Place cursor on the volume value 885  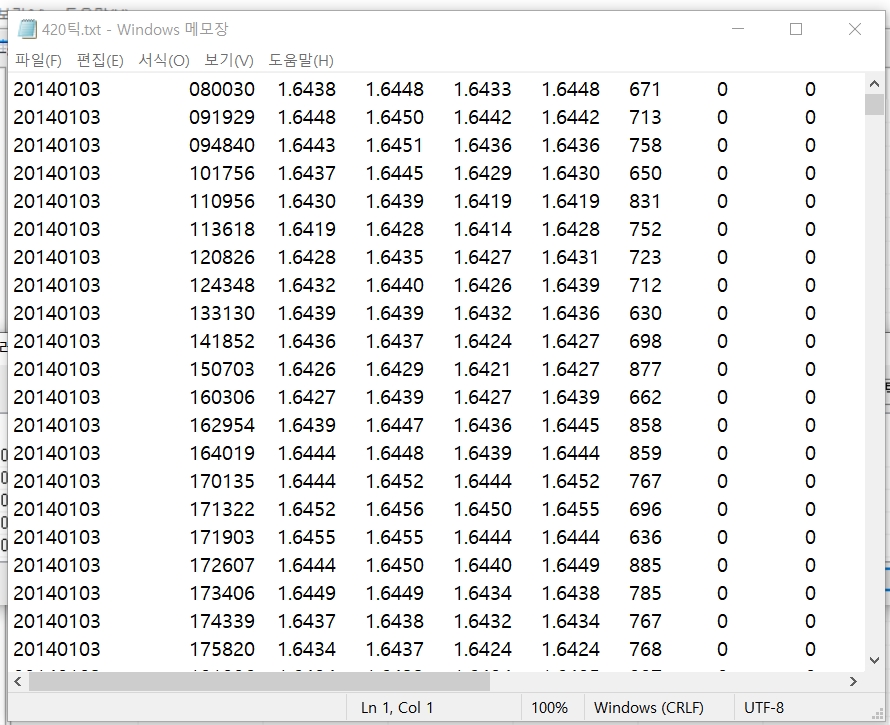coord(645,565)
